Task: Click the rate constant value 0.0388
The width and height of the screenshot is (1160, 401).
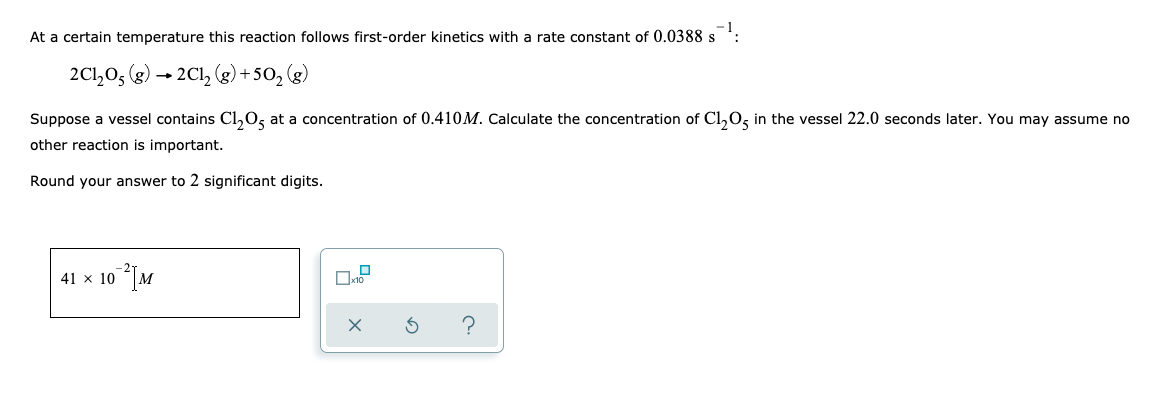Action: coord(678,37)
